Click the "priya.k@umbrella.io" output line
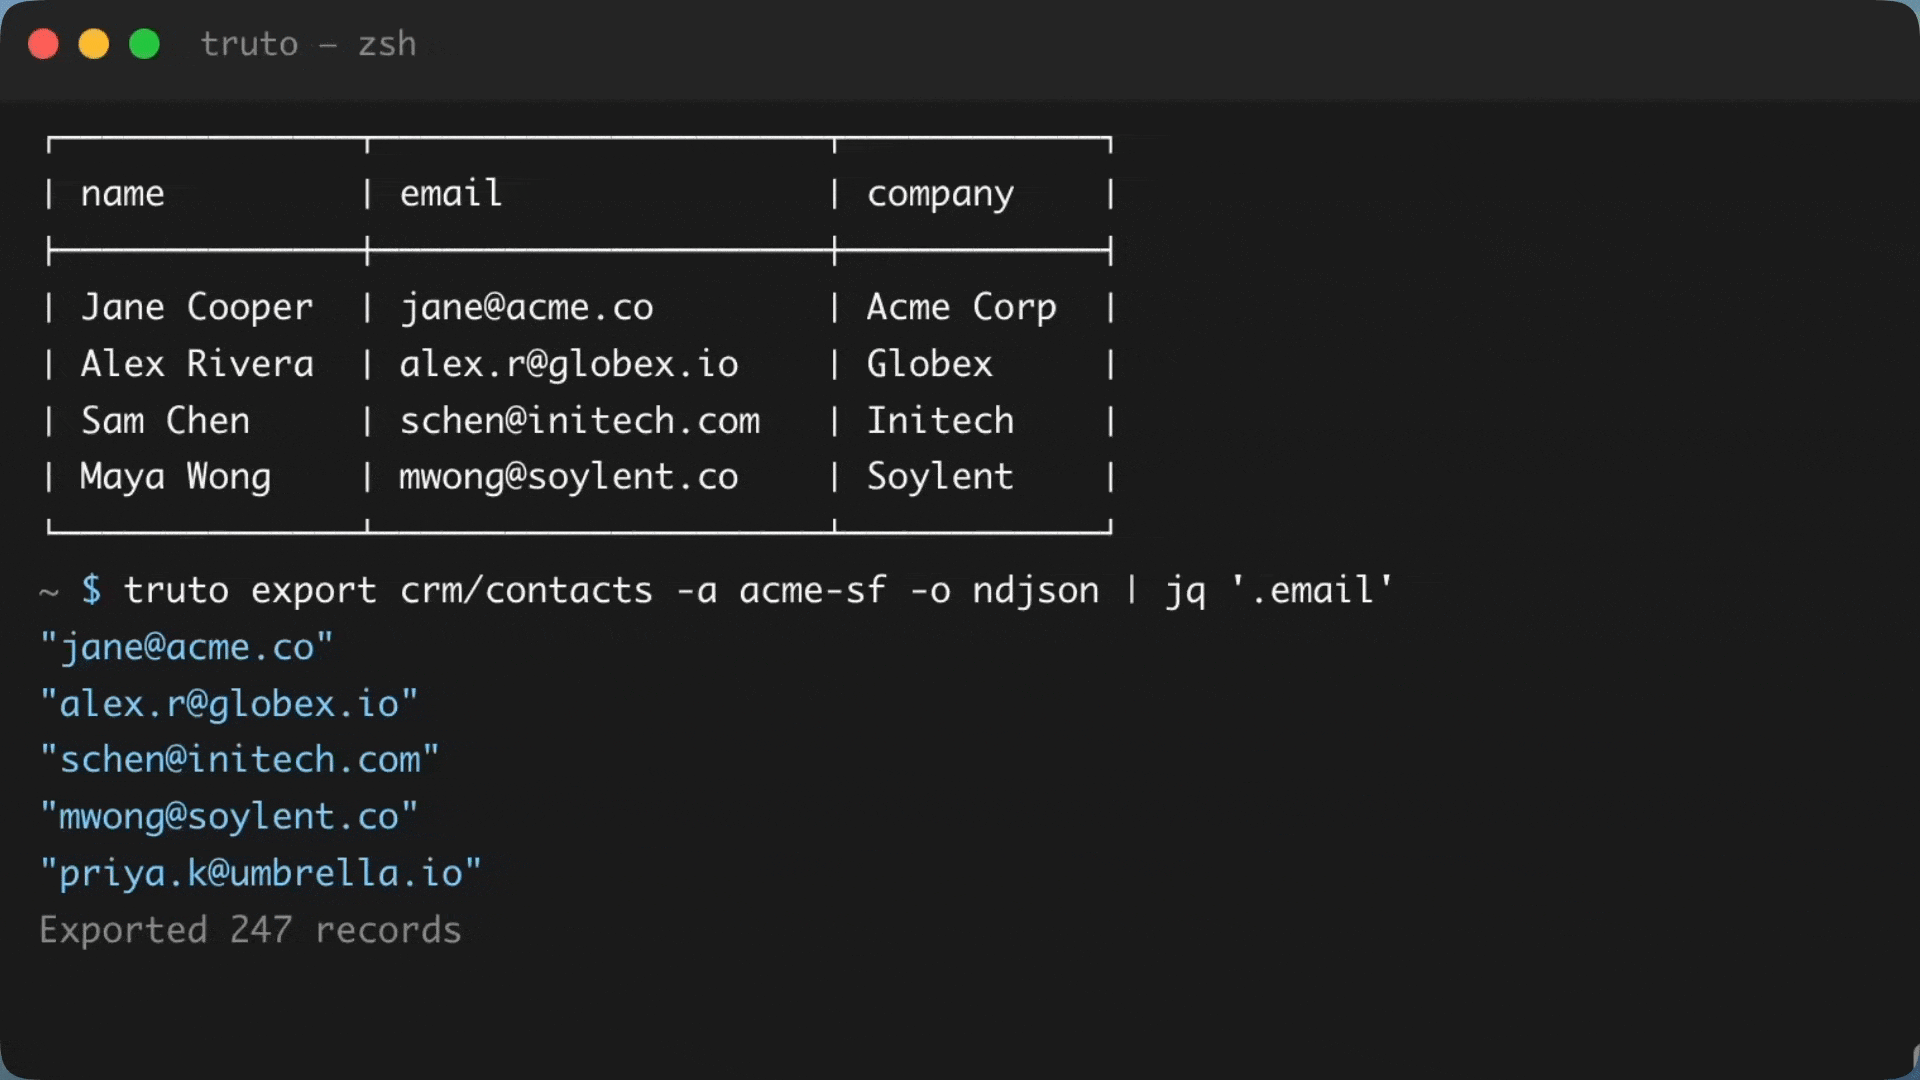This screenshot has height=1080, width=1920. (260, 874)
